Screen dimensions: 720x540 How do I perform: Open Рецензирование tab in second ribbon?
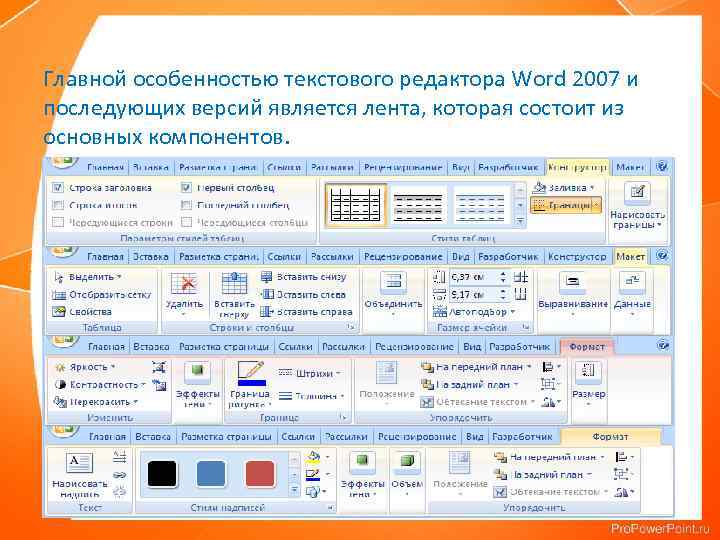point(403,257)
